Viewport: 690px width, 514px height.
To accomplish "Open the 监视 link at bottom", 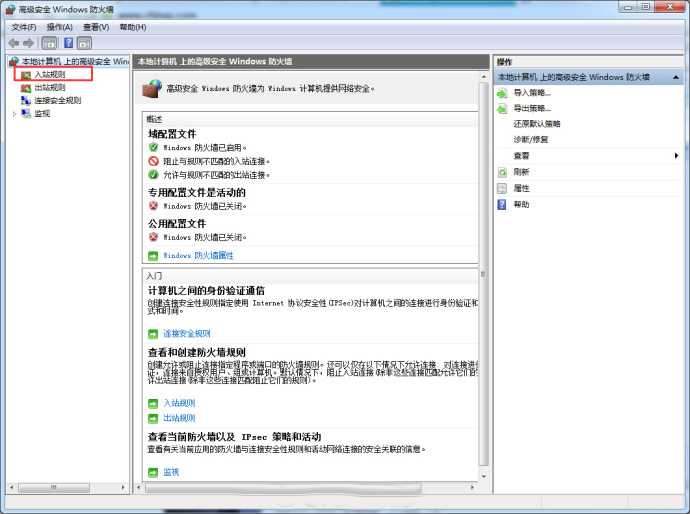I will 171,472.
